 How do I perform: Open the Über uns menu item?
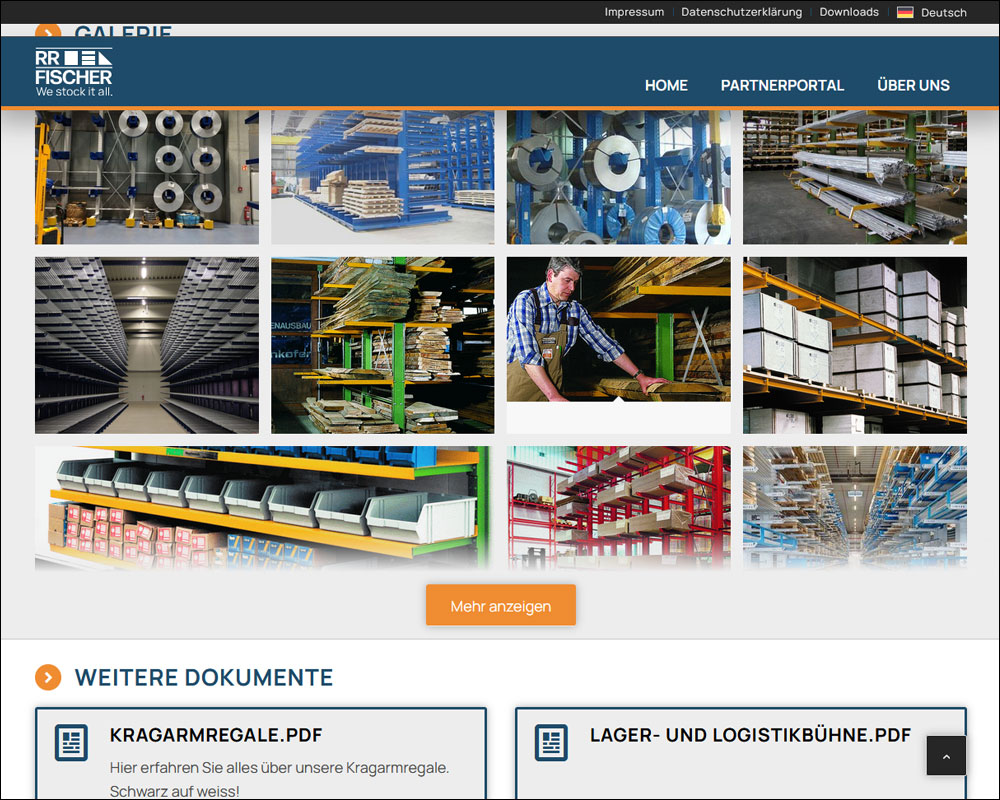click(x=913, y=86)
